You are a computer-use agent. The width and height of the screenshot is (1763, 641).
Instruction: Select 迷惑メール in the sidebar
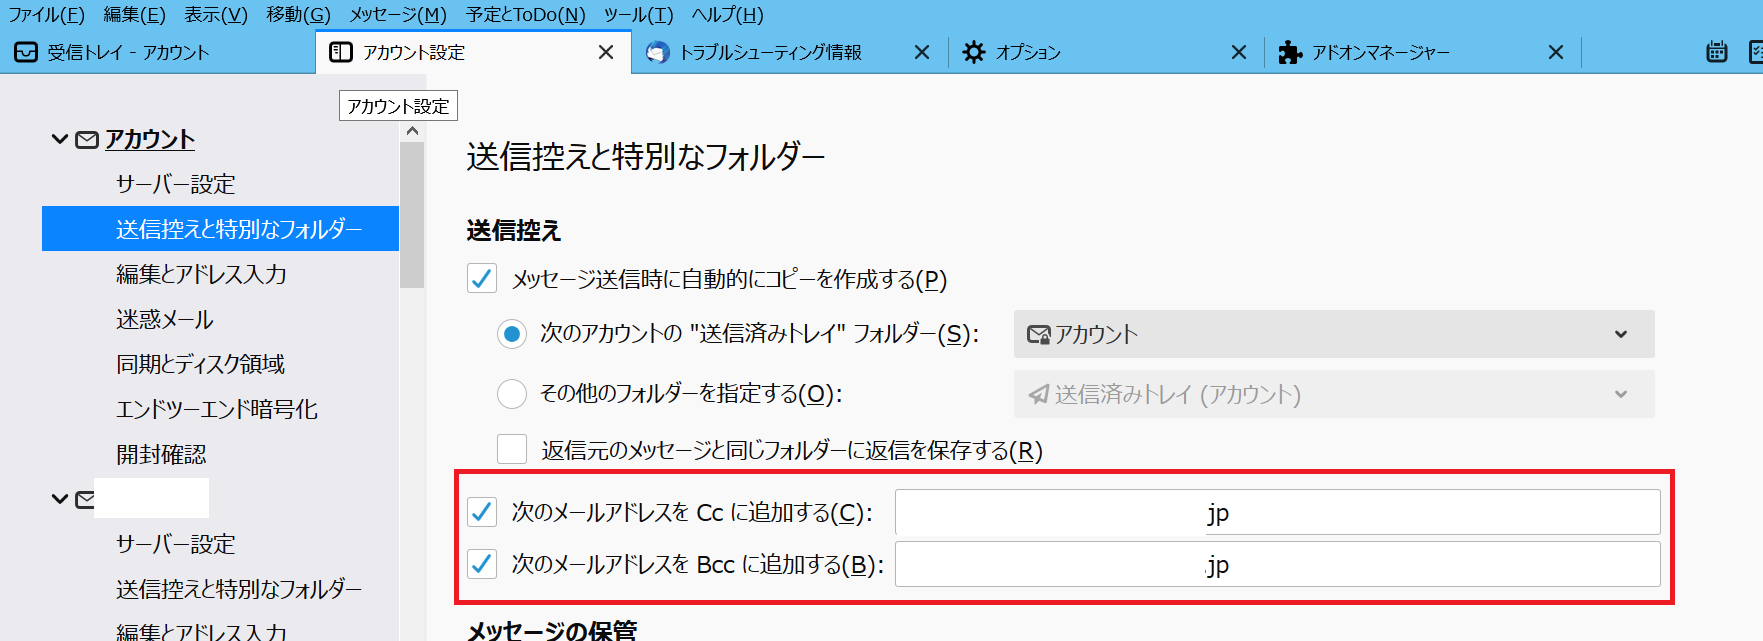[165, 320]
